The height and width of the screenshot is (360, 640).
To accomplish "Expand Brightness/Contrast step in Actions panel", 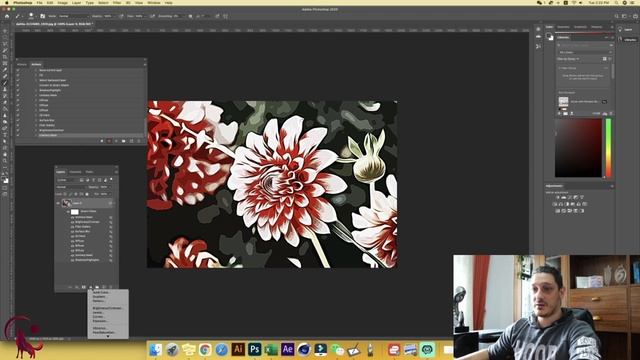I will 36,130.
